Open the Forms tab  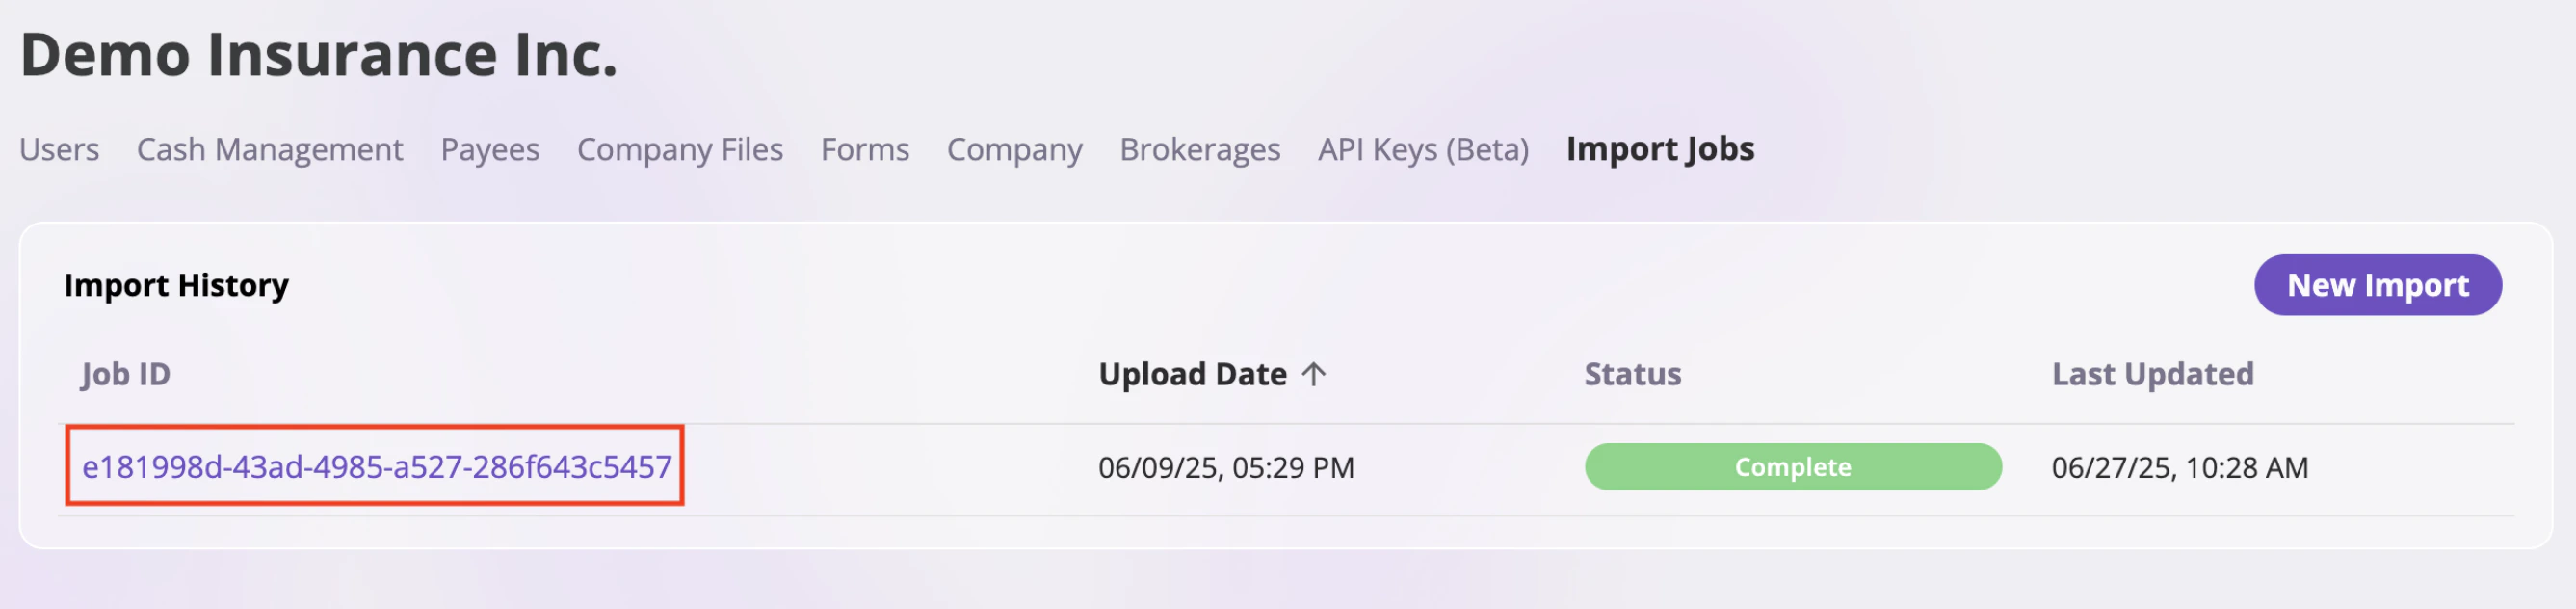865,149
